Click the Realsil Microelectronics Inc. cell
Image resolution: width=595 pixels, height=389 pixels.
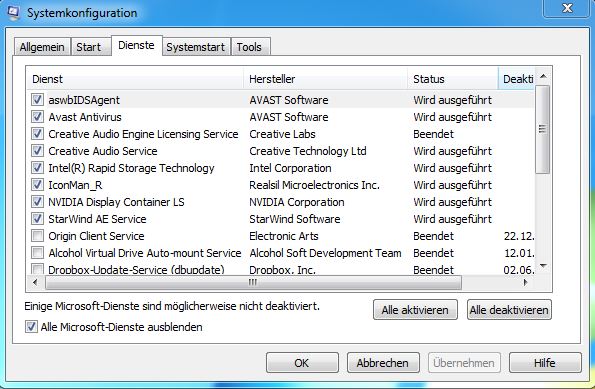coord(315,185)
